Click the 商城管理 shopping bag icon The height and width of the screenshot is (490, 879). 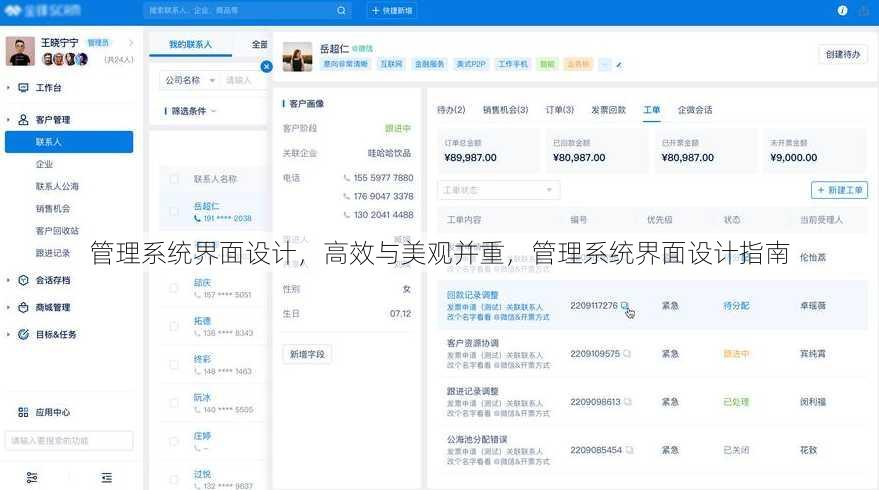point(24,307)
